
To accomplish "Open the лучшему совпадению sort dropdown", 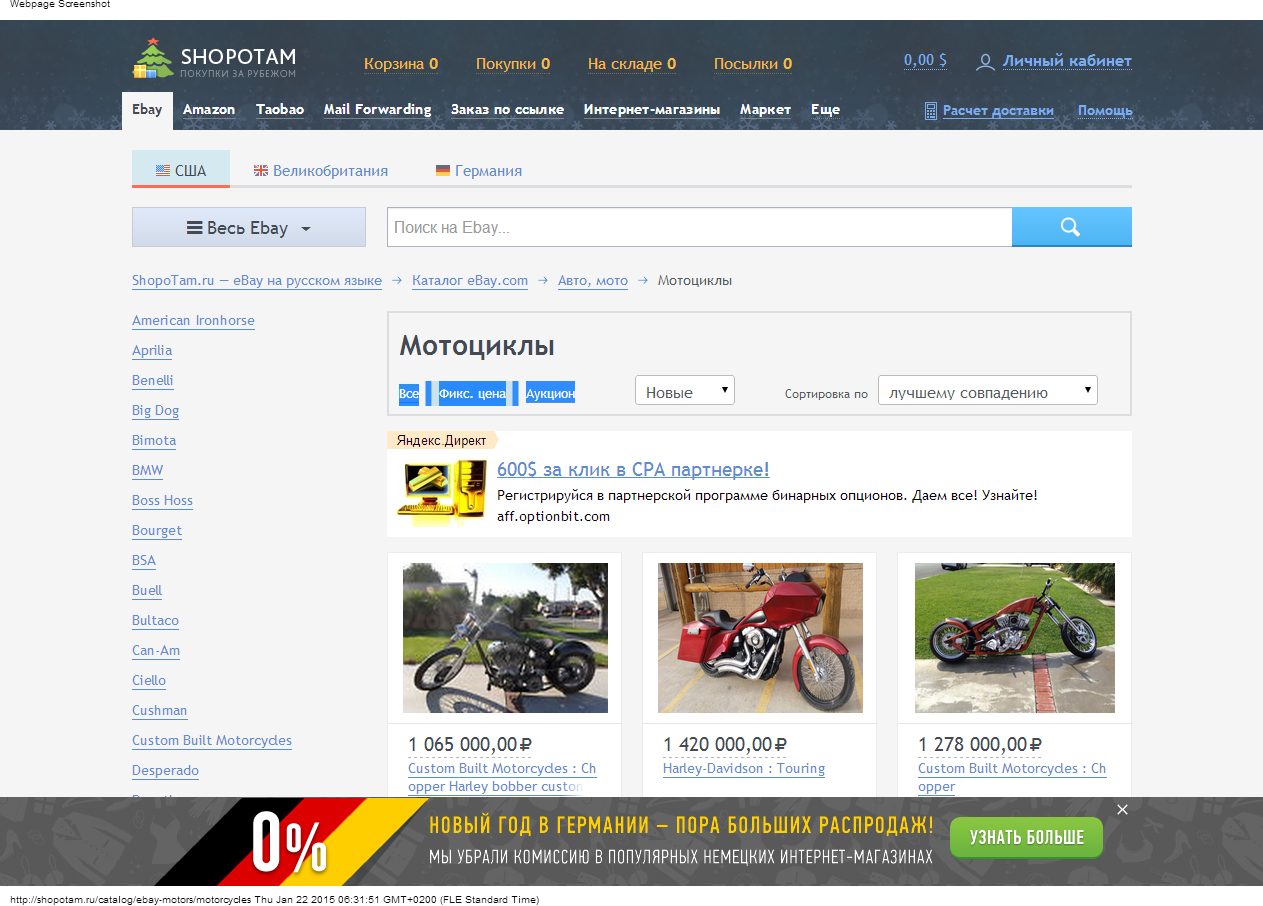I will click(x=988, y=391).
